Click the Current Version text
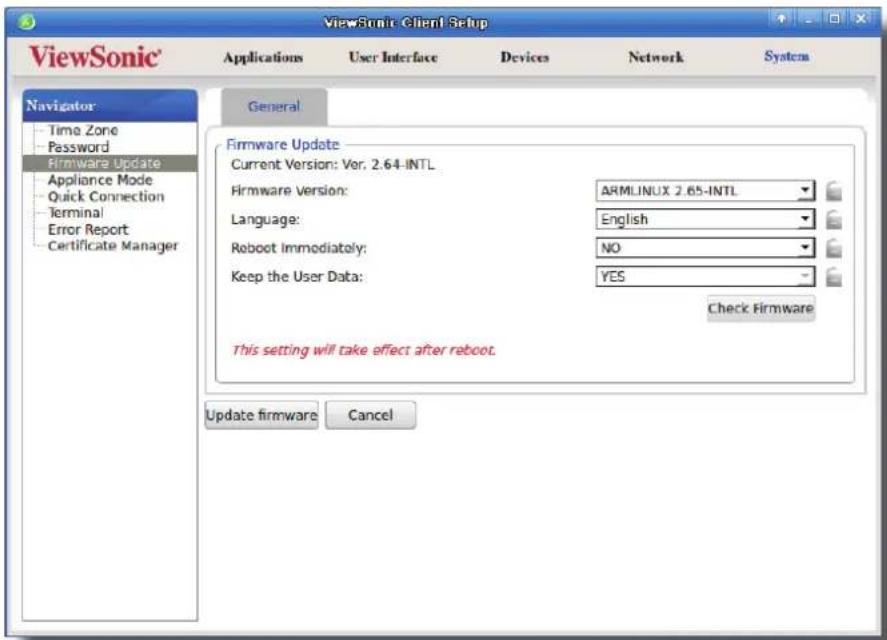This screenshot has width=887, height=640. pos(333,165)
